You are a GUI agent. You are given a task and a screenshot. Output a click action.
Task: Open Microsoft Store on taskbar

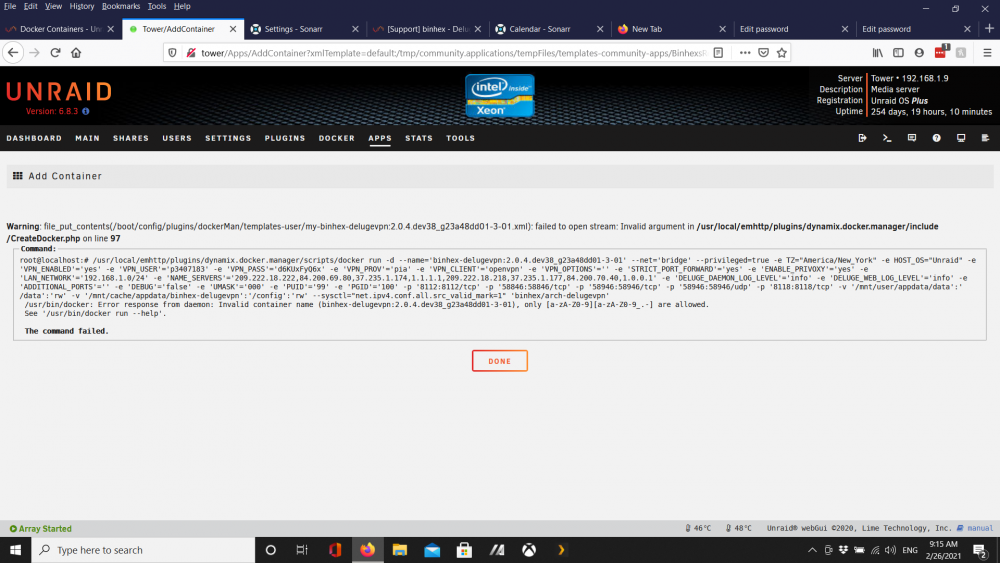(x=464, y=550)
